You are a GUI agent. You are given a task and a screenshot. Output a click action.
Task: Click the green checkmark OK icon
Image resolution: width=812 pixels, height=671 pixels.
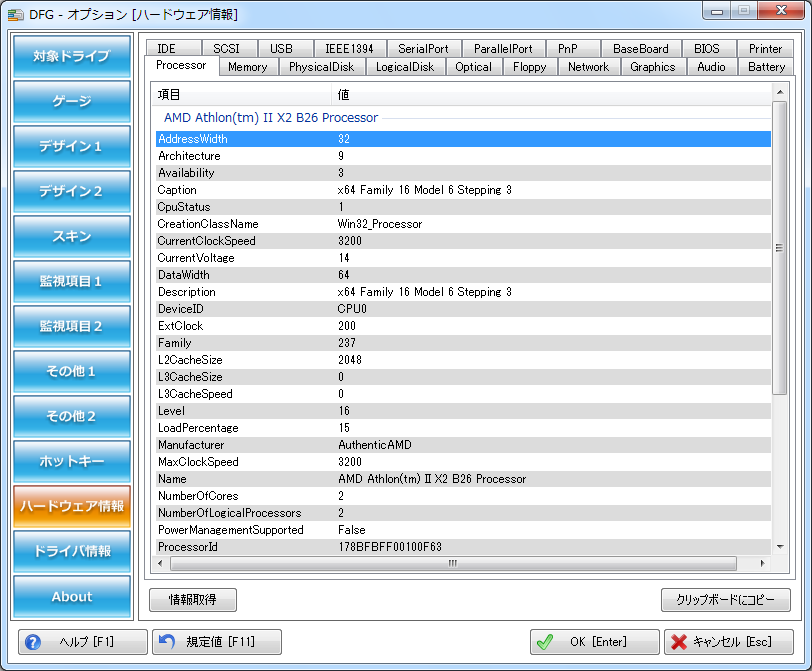click(x=545, y=642)
